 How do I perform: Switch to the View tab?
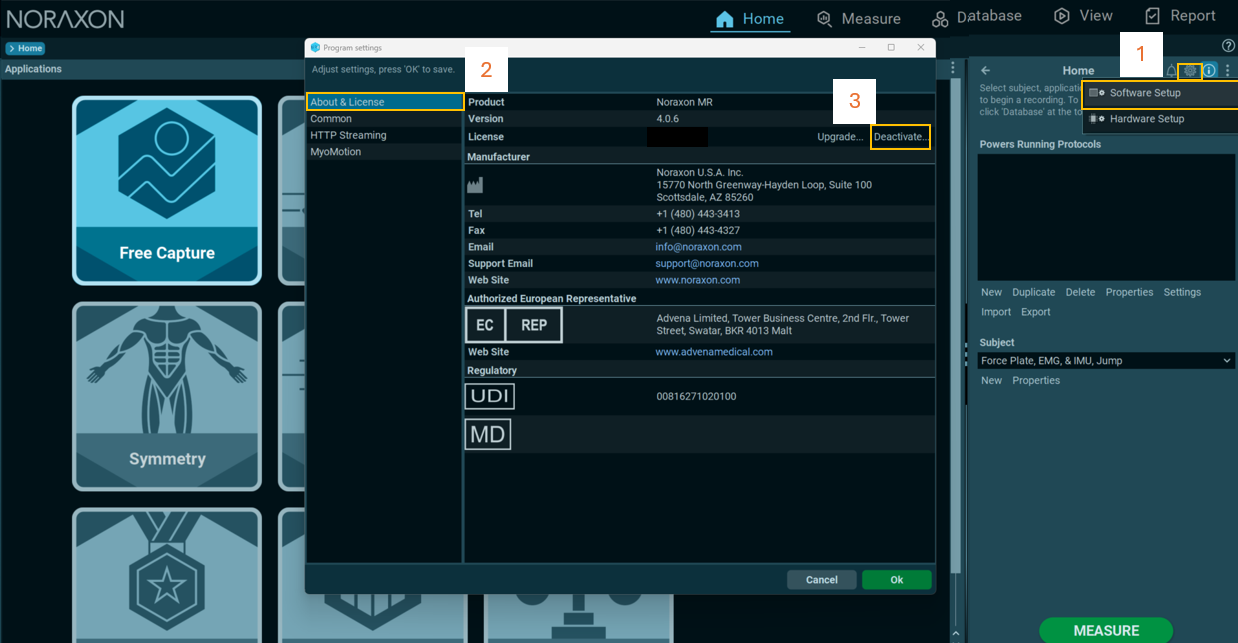coord(1083,16)
